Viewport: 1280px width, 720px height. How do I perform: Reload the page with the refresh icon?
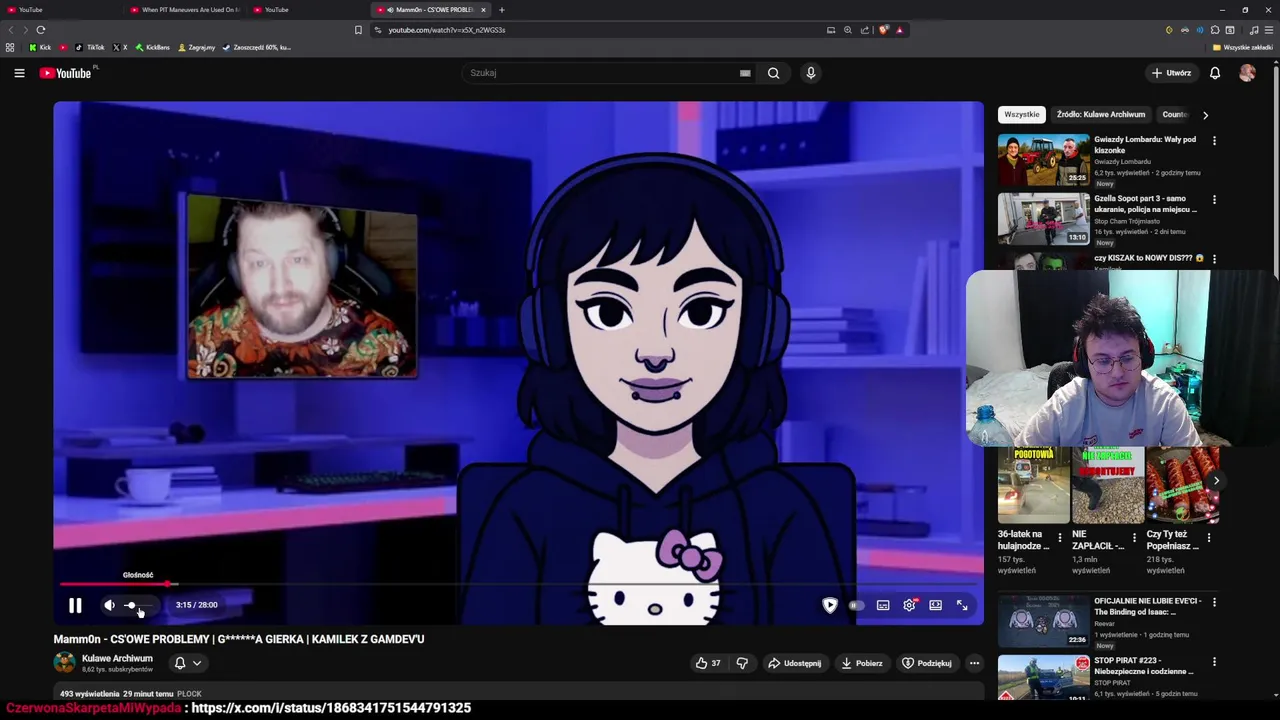(x=40, y=30)
